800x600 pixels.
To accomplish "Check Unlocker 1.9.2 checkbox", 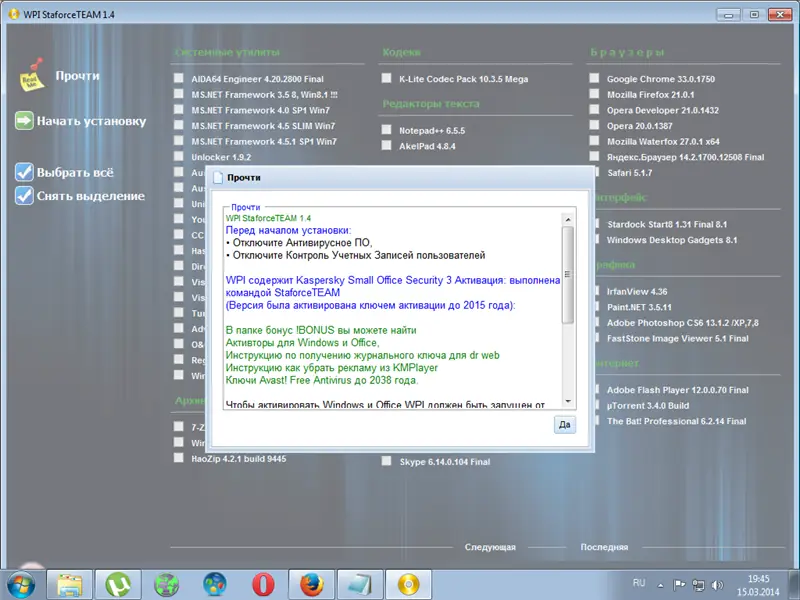I will tap(179, 156).
